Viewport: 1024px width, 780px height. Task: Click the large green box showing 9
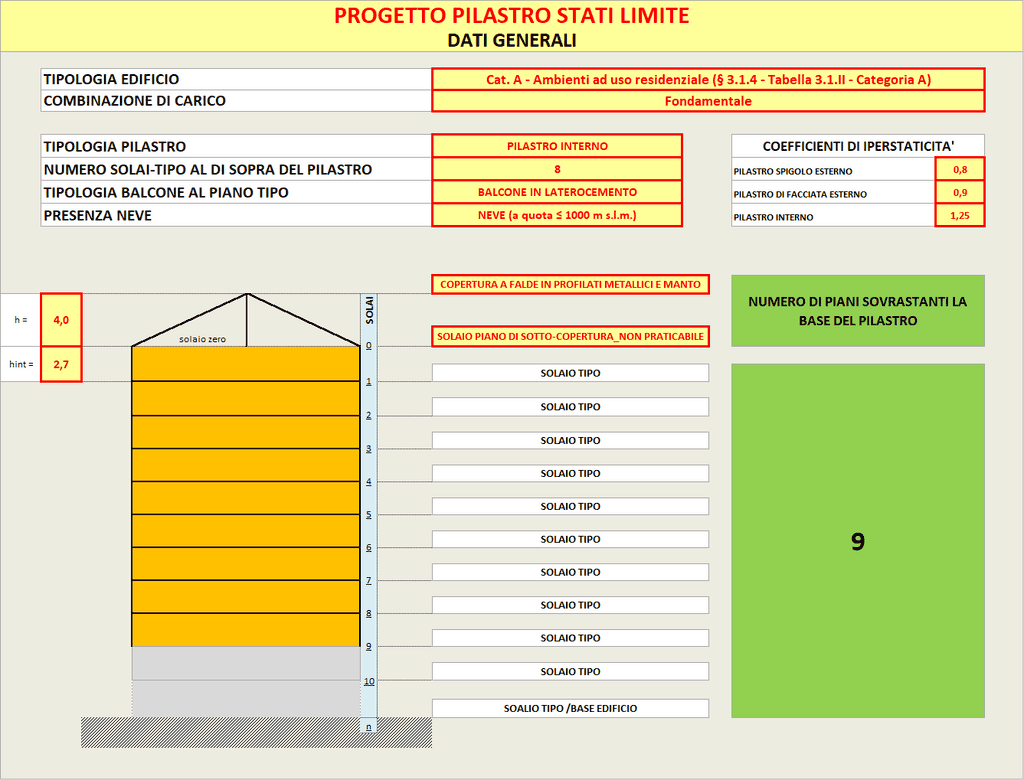point(858,541)
